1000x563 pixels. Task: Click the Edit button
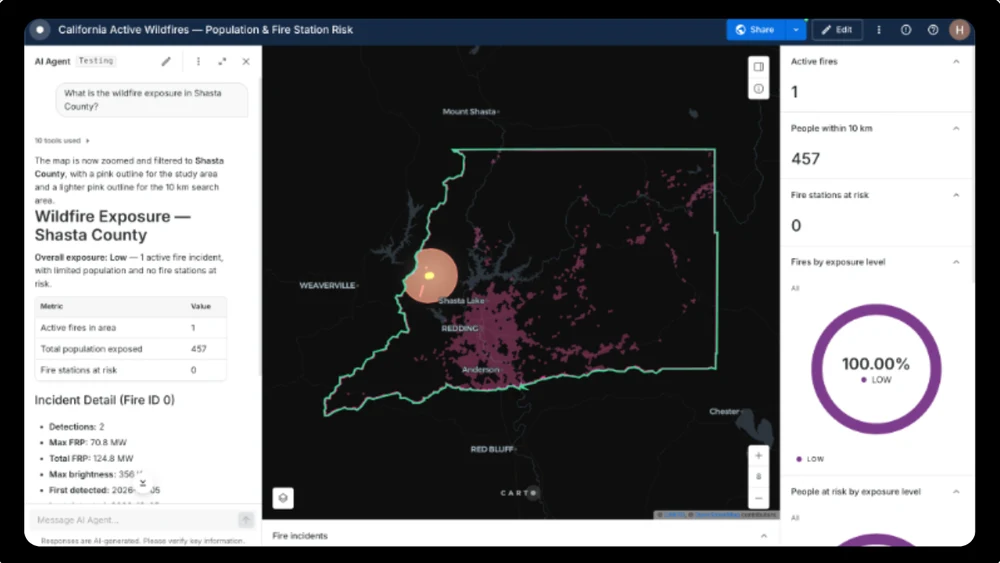[837, 29]
